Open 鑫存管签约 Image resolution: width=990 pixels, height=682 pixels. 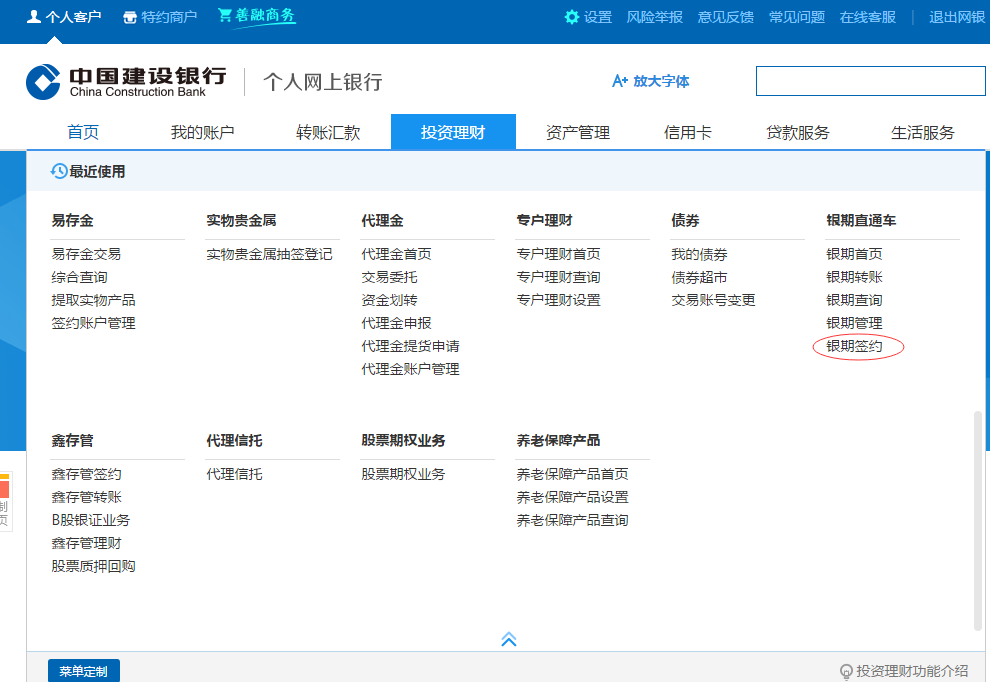pos(86,474)
